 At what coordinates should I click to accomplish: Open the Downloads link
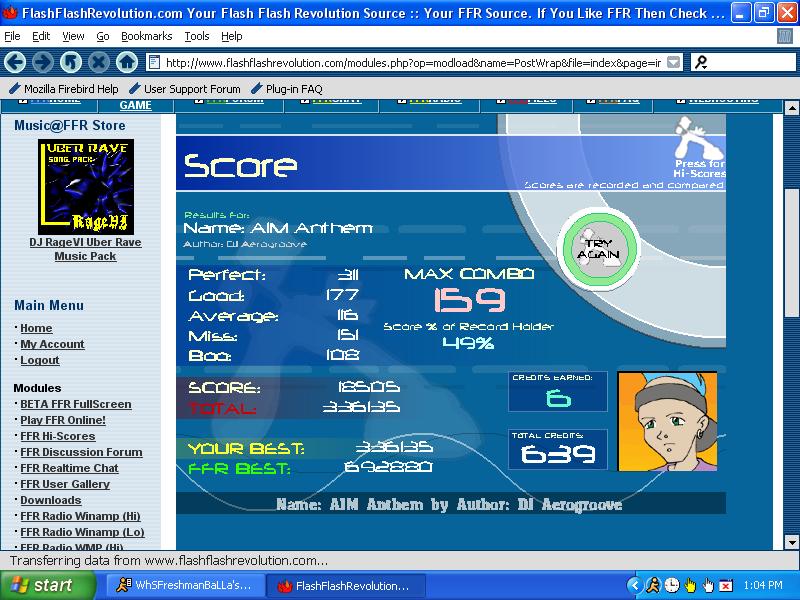51,500
